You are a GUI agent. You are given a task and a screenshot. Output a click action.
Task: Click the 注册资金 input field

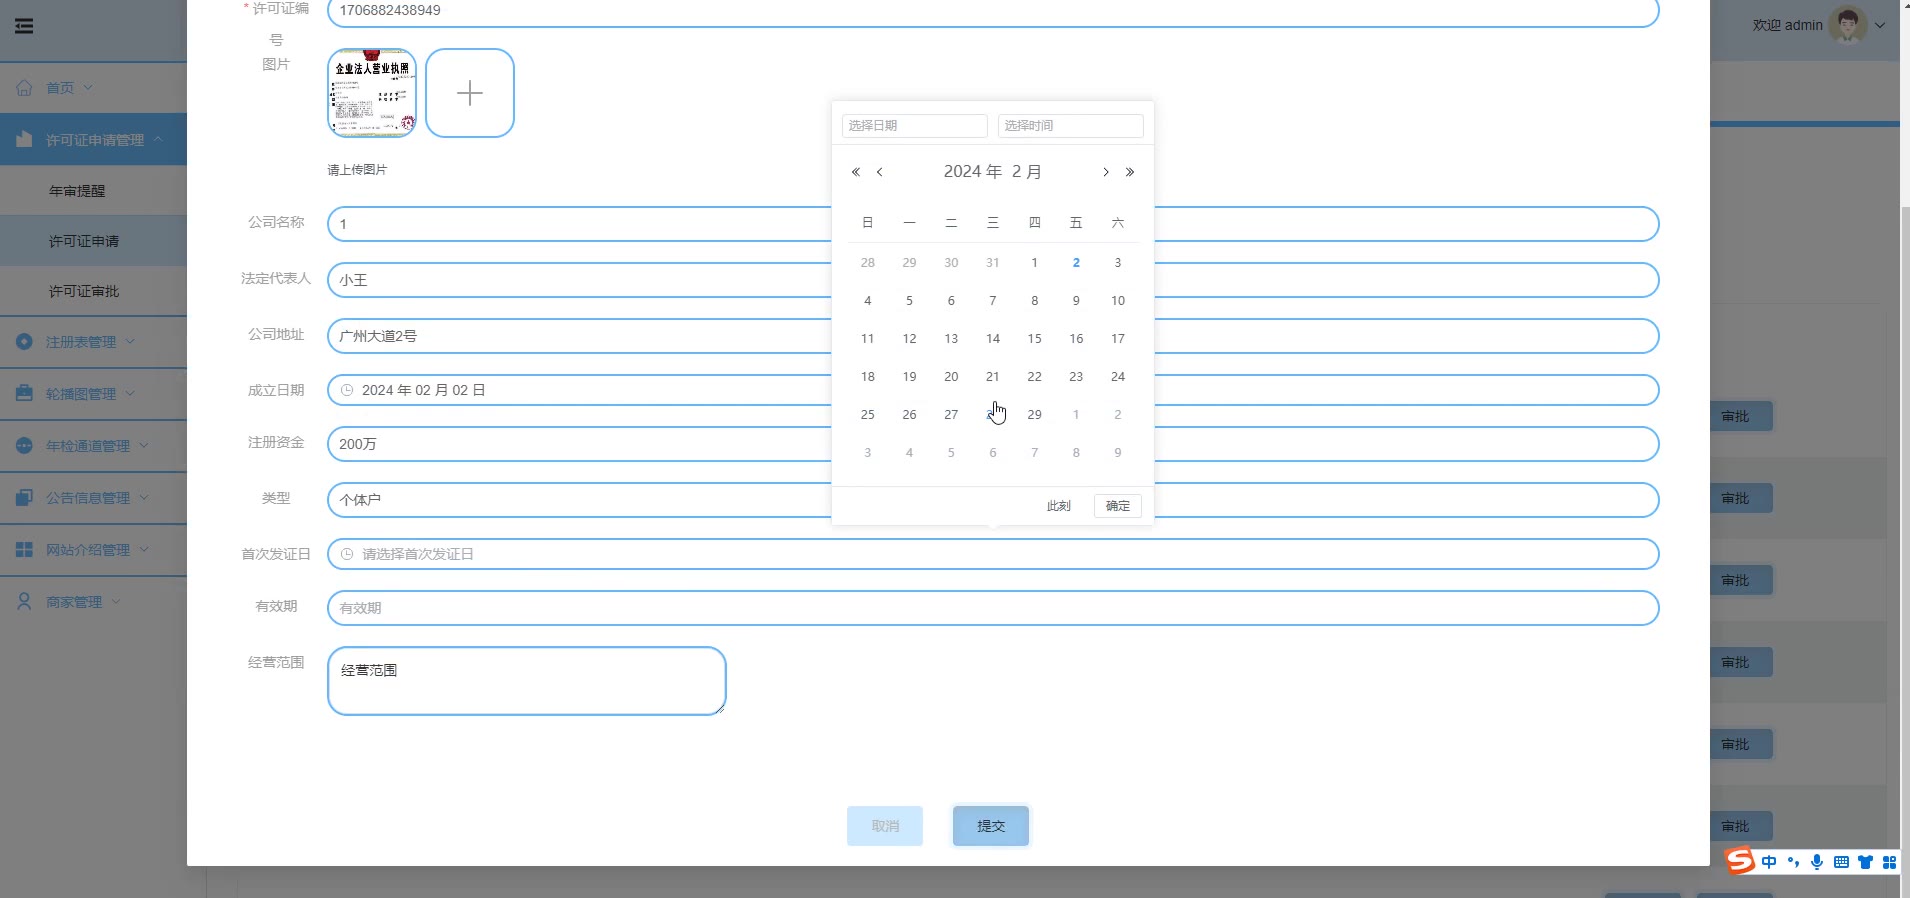[993, 444]
